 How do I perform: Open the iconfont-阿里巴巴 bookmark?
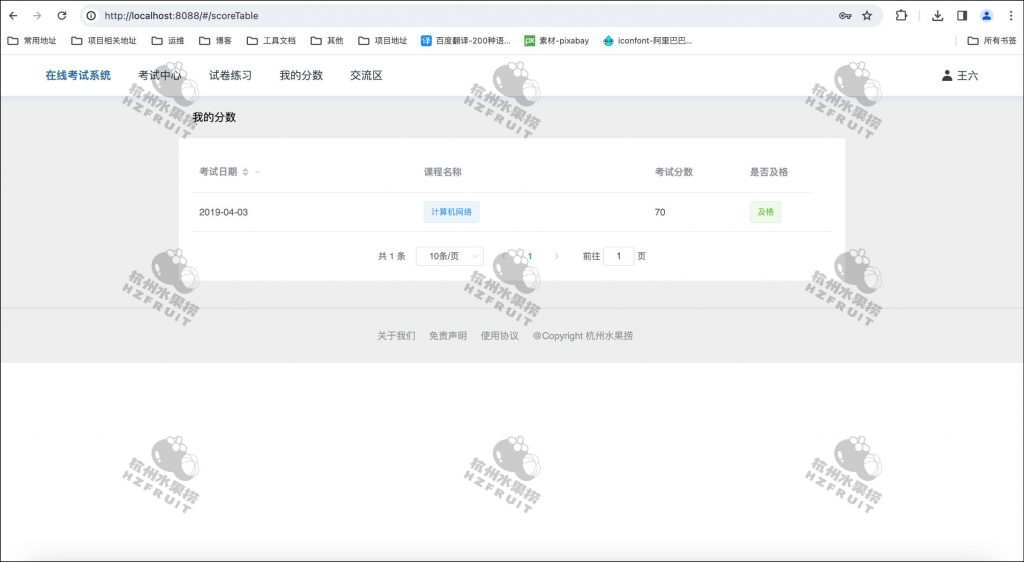[x=647, y=40]
